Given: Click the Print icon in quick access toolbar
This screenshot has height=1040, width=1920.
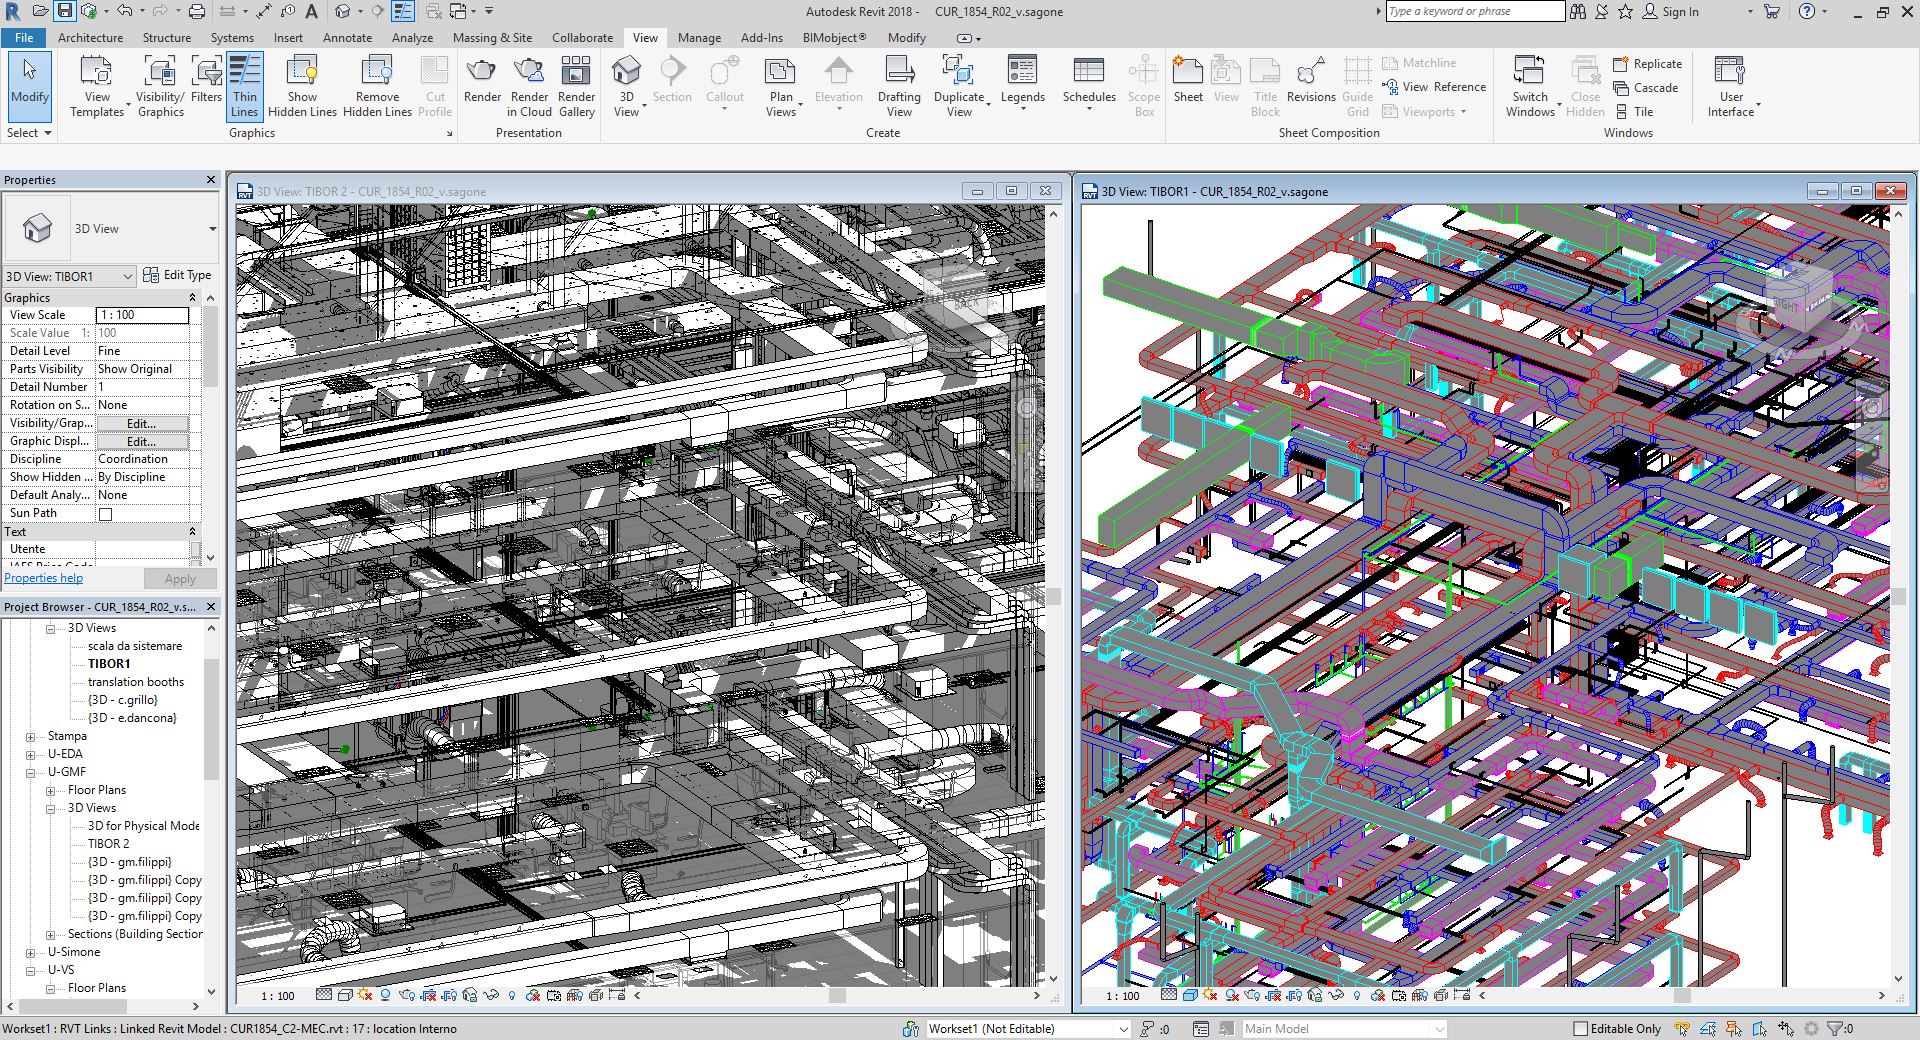Looking at the screenshot, I should (x=197, y=11).
